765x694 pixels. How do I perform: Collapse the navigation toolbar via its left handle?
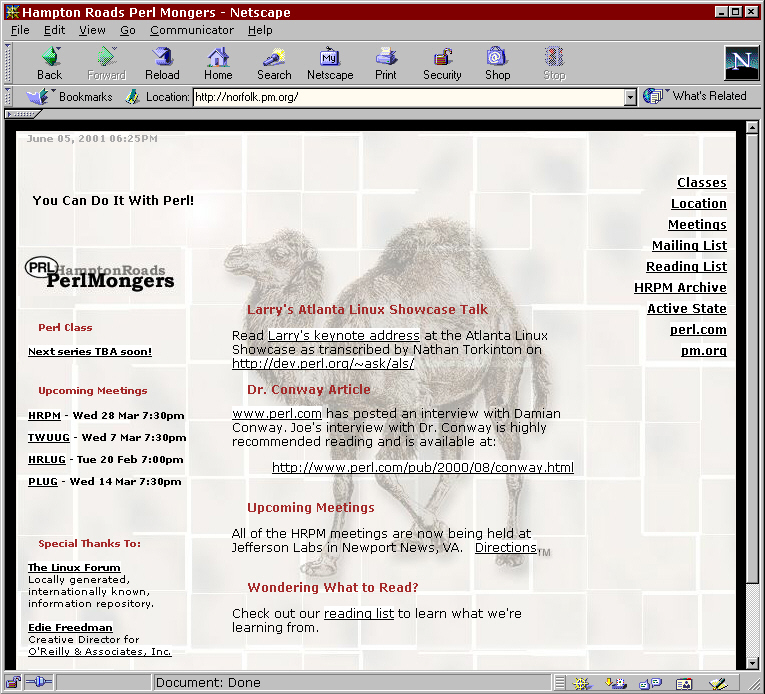coord(8,63)
